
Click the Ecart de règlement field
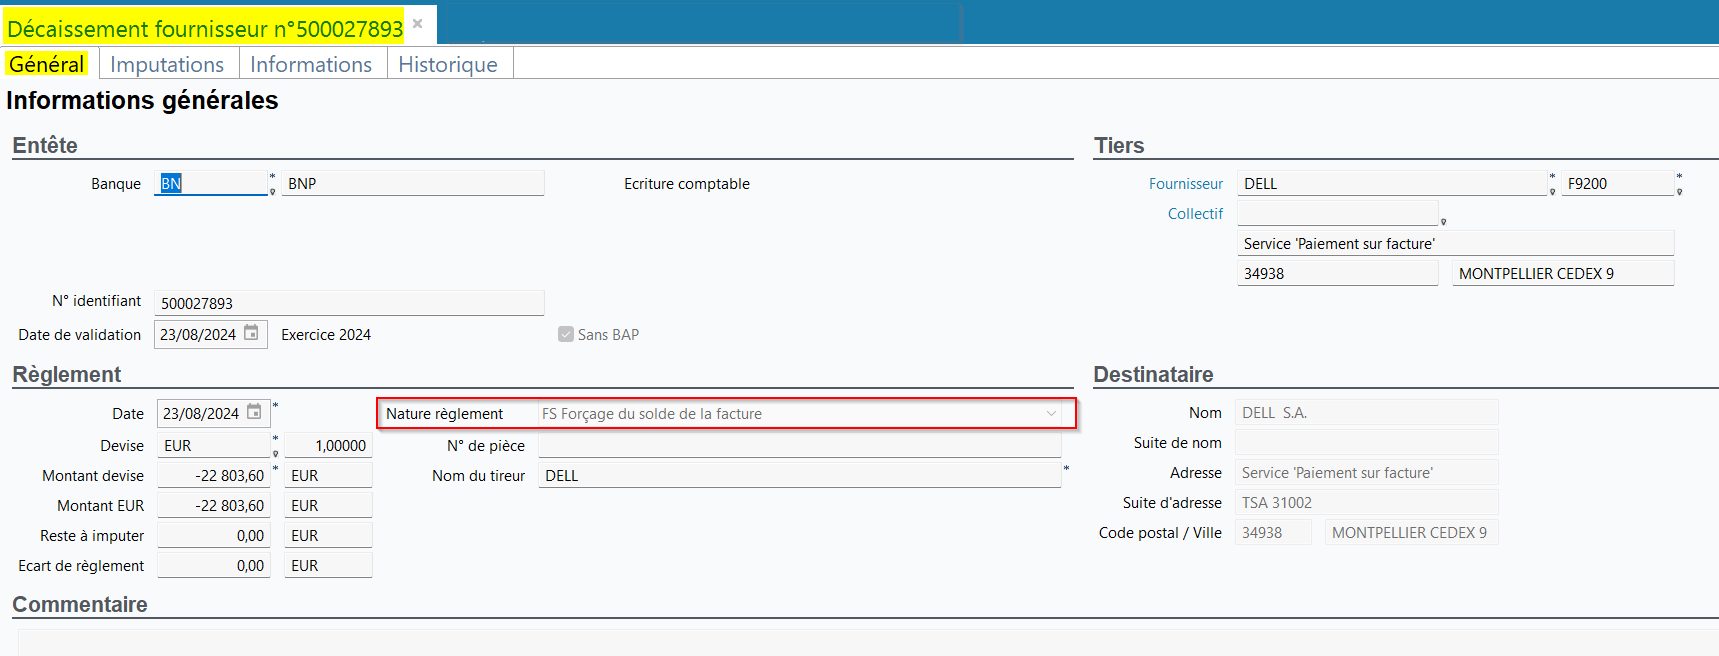click(214, 565)
